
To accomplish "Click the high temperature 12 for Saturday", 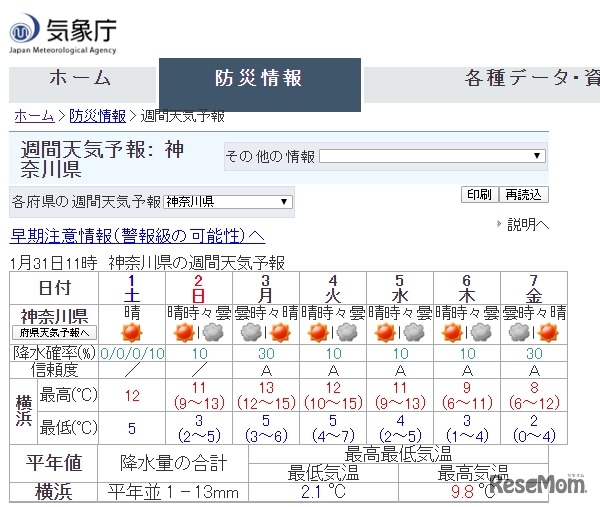I will (132, 396).
